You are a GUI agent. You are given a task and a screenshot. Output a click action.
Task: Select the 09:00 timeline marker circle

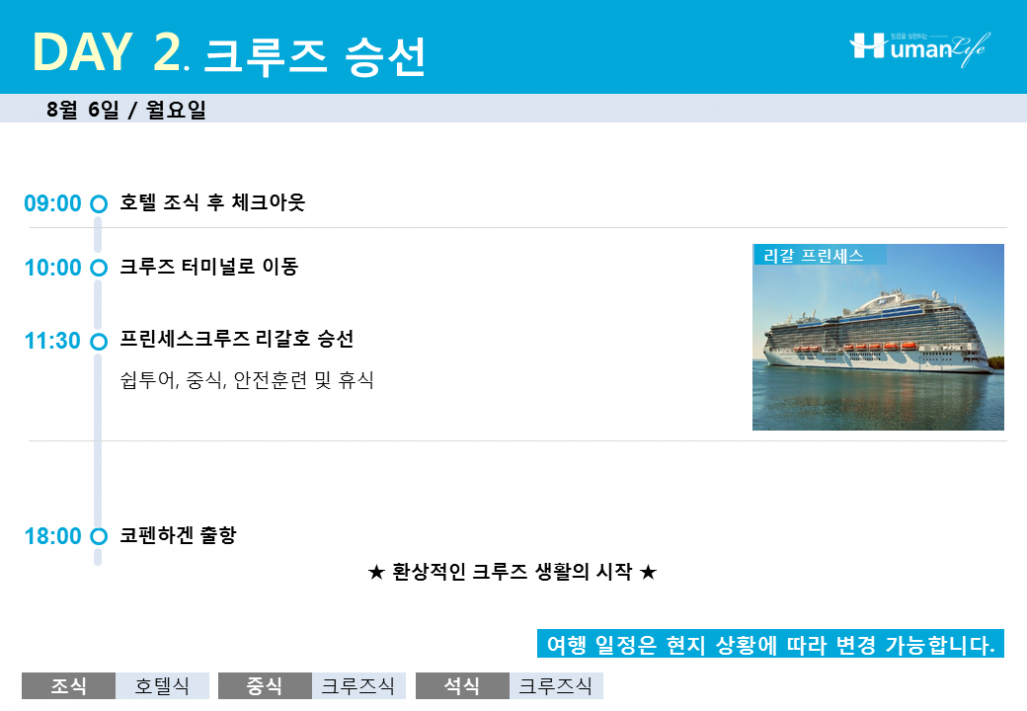[x=98, y=204]
